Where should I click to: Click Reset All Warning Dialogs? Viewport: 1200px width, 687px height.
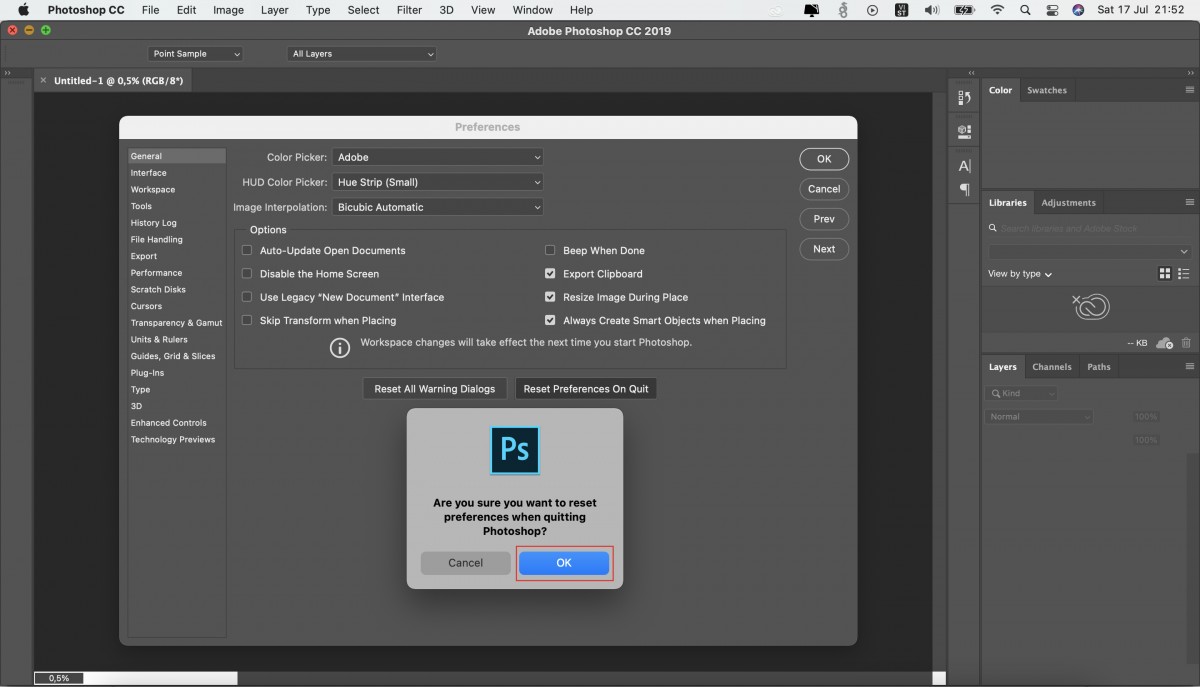pyautogui.click(x=435, y=389)
